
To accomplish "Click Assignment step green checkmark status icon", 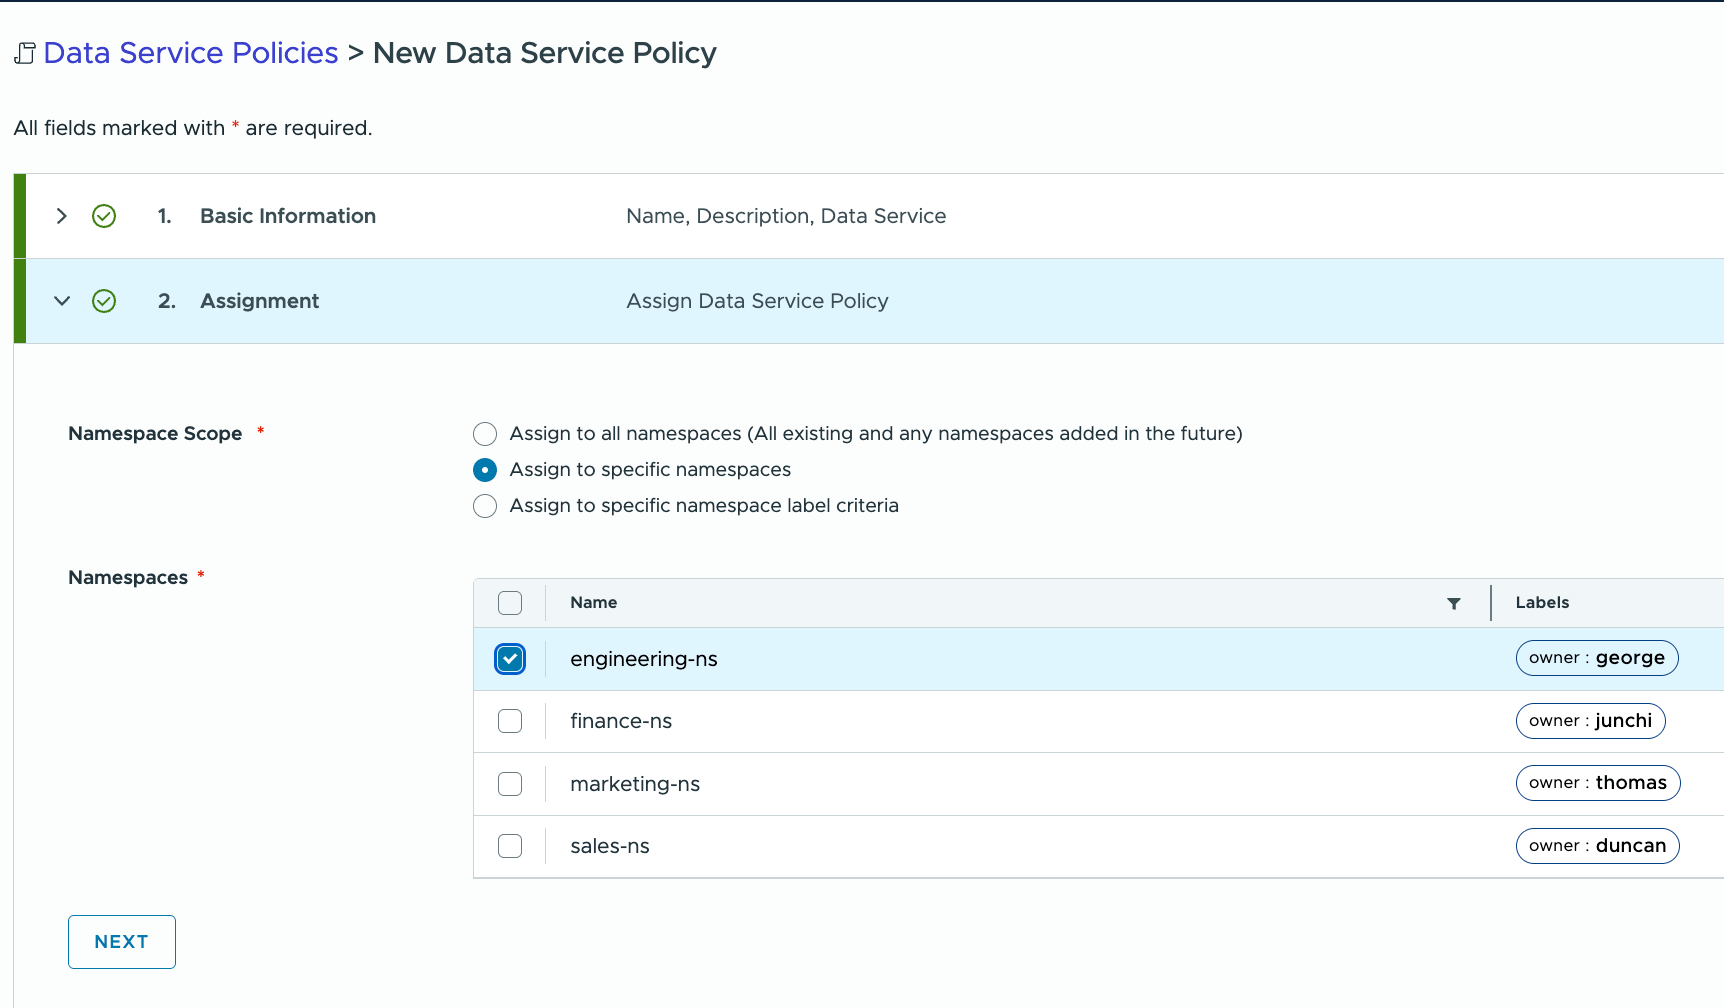I will [104, 301].
